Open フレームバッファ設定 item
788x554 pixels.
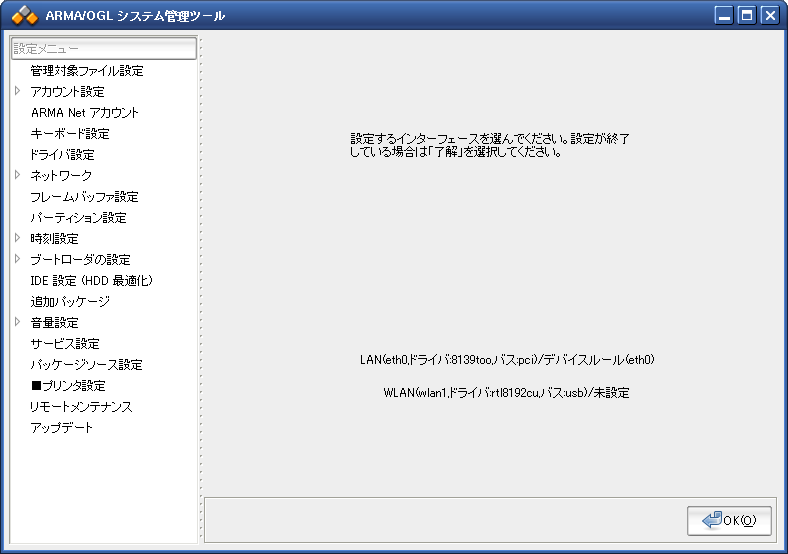coord(84,197)
